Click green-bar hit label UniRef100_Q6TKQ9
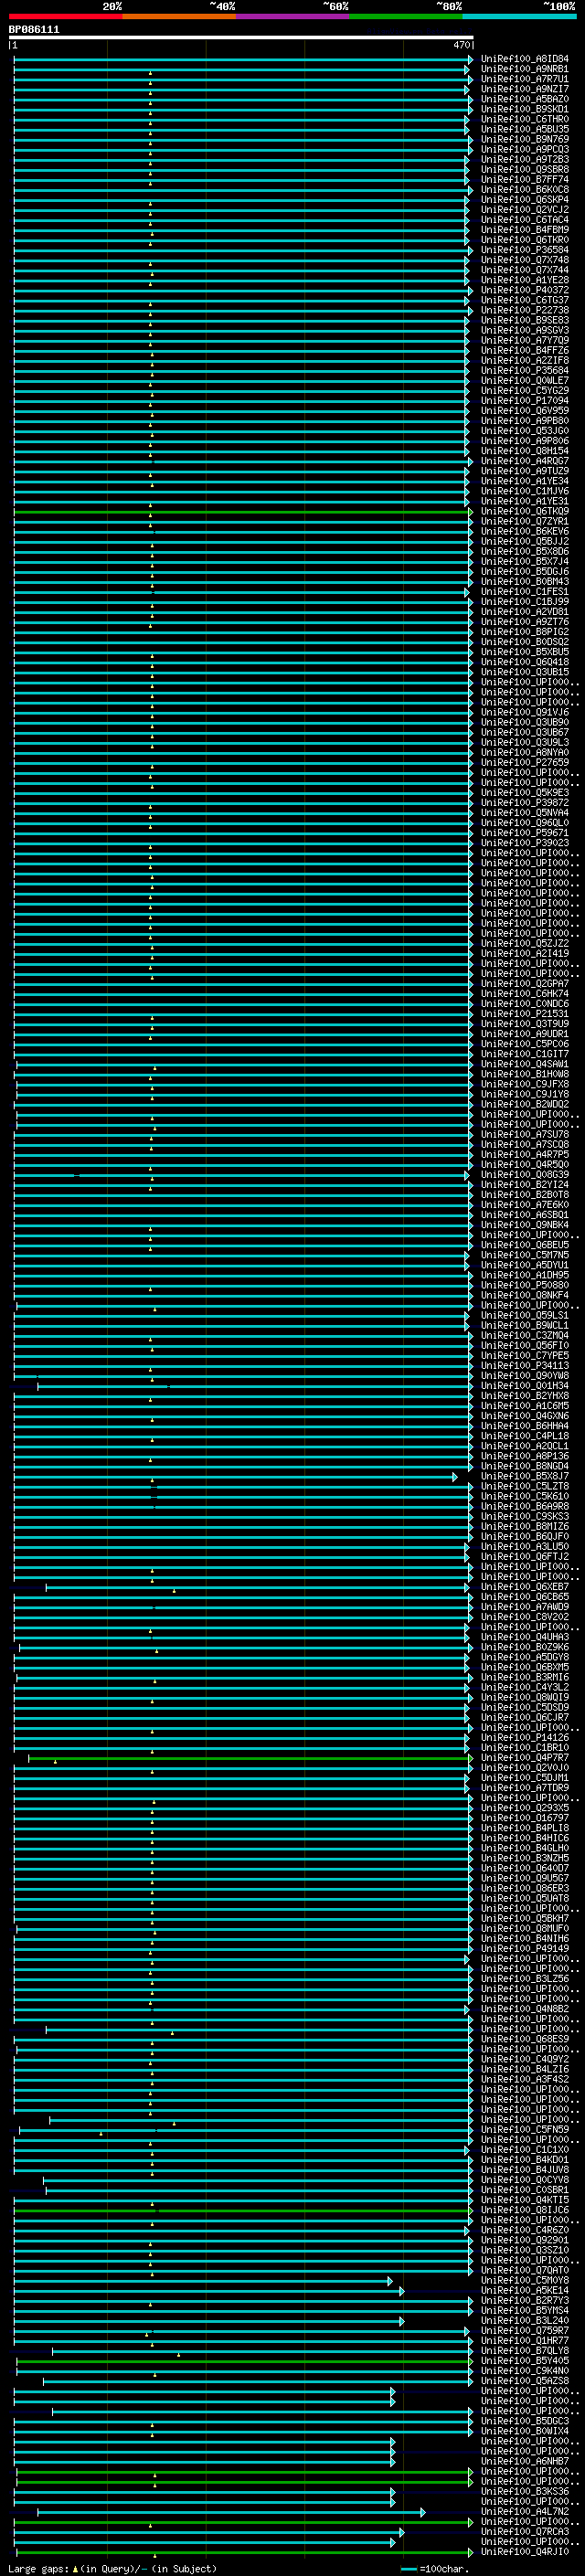 (525, 511)
